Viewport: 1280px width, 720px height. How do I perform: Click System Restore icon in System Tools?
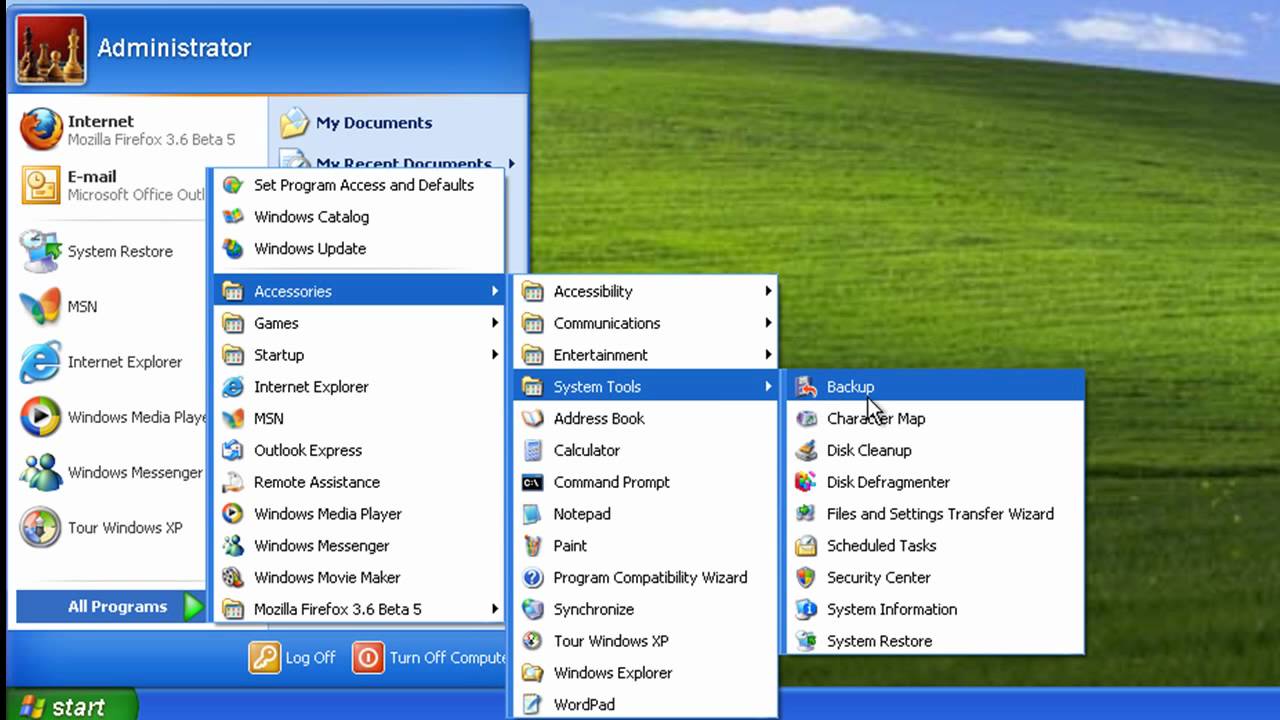click(x=806, y=641)
